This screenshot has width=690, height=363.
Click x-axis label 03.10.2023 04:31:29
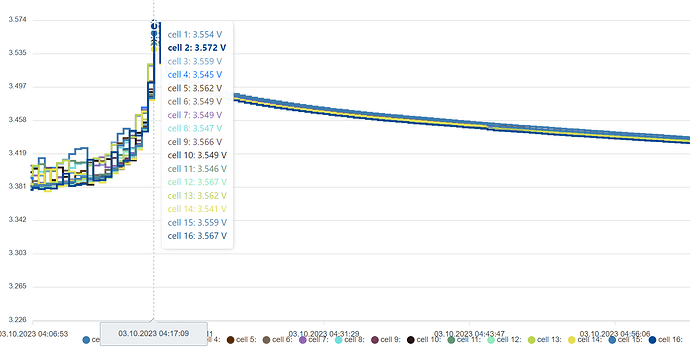324,334
